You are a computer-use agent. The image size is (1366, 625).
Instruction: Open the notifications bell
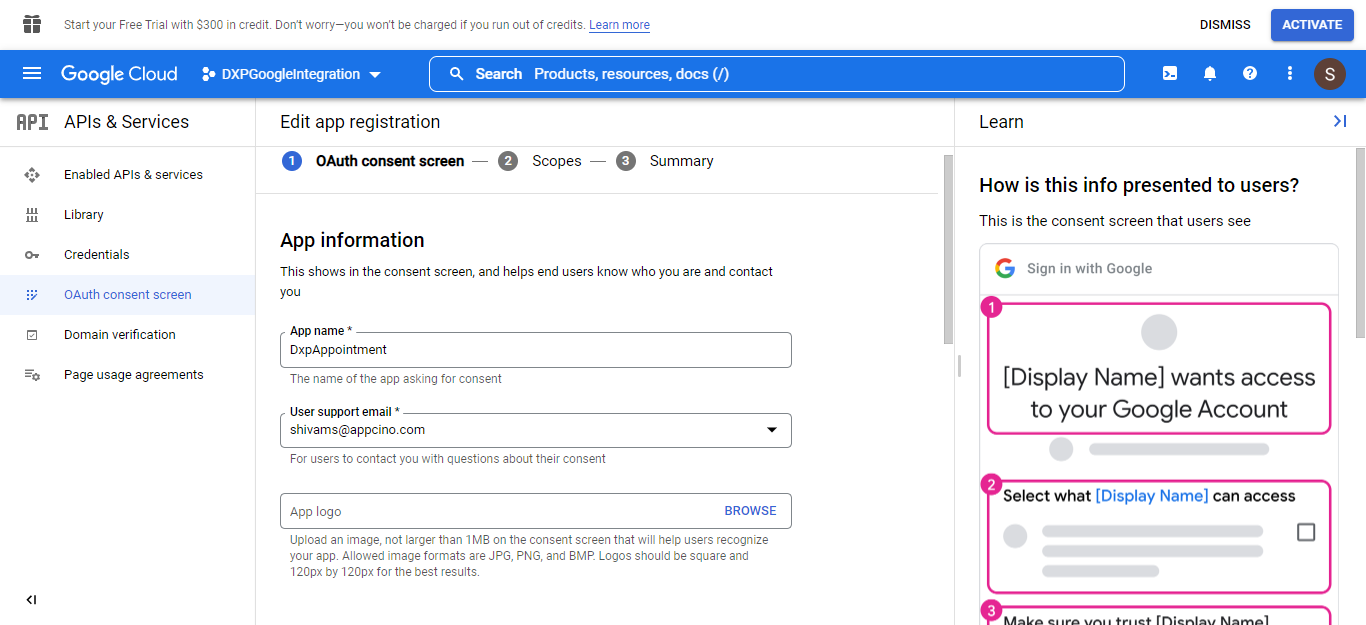click(x=1209, y=74)
